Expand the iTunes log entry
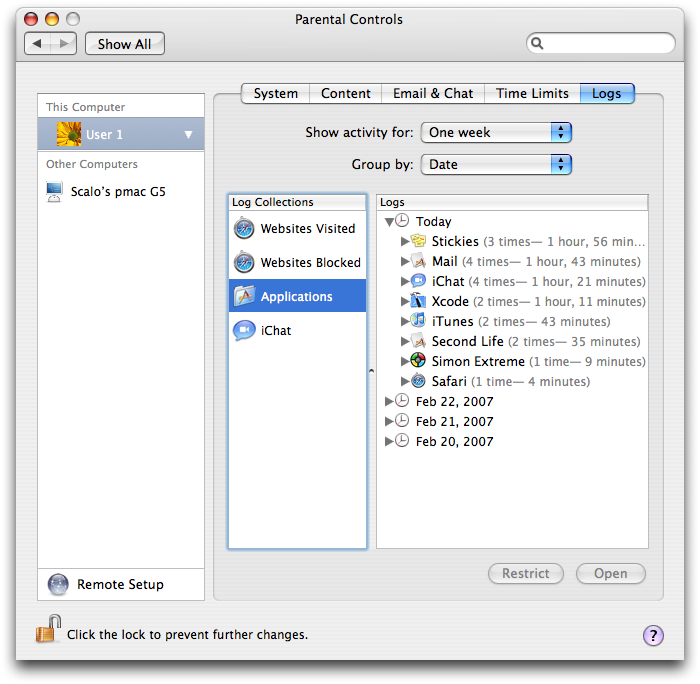 (x=404, y=321)
